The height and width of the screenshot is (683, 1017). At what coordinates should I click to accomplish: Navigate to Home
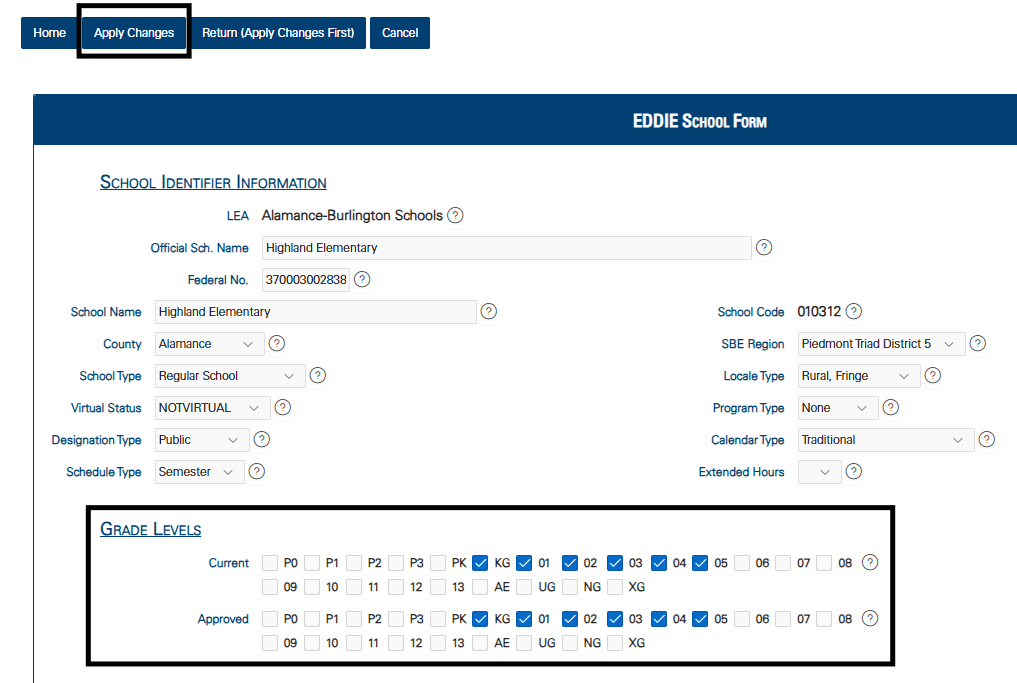[49, 32]
